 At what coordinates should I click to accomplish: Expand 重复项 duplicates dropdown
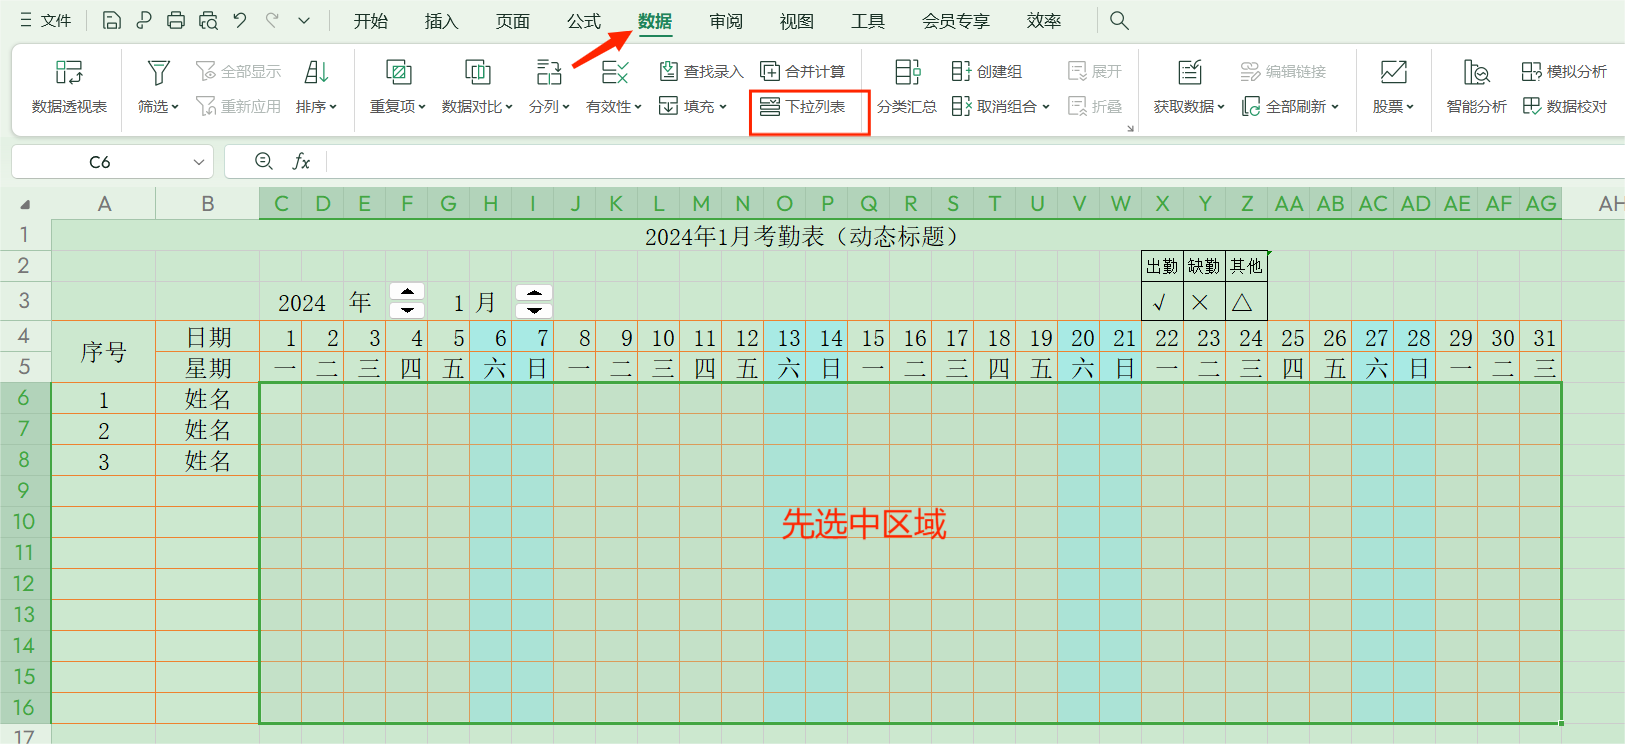422,107
